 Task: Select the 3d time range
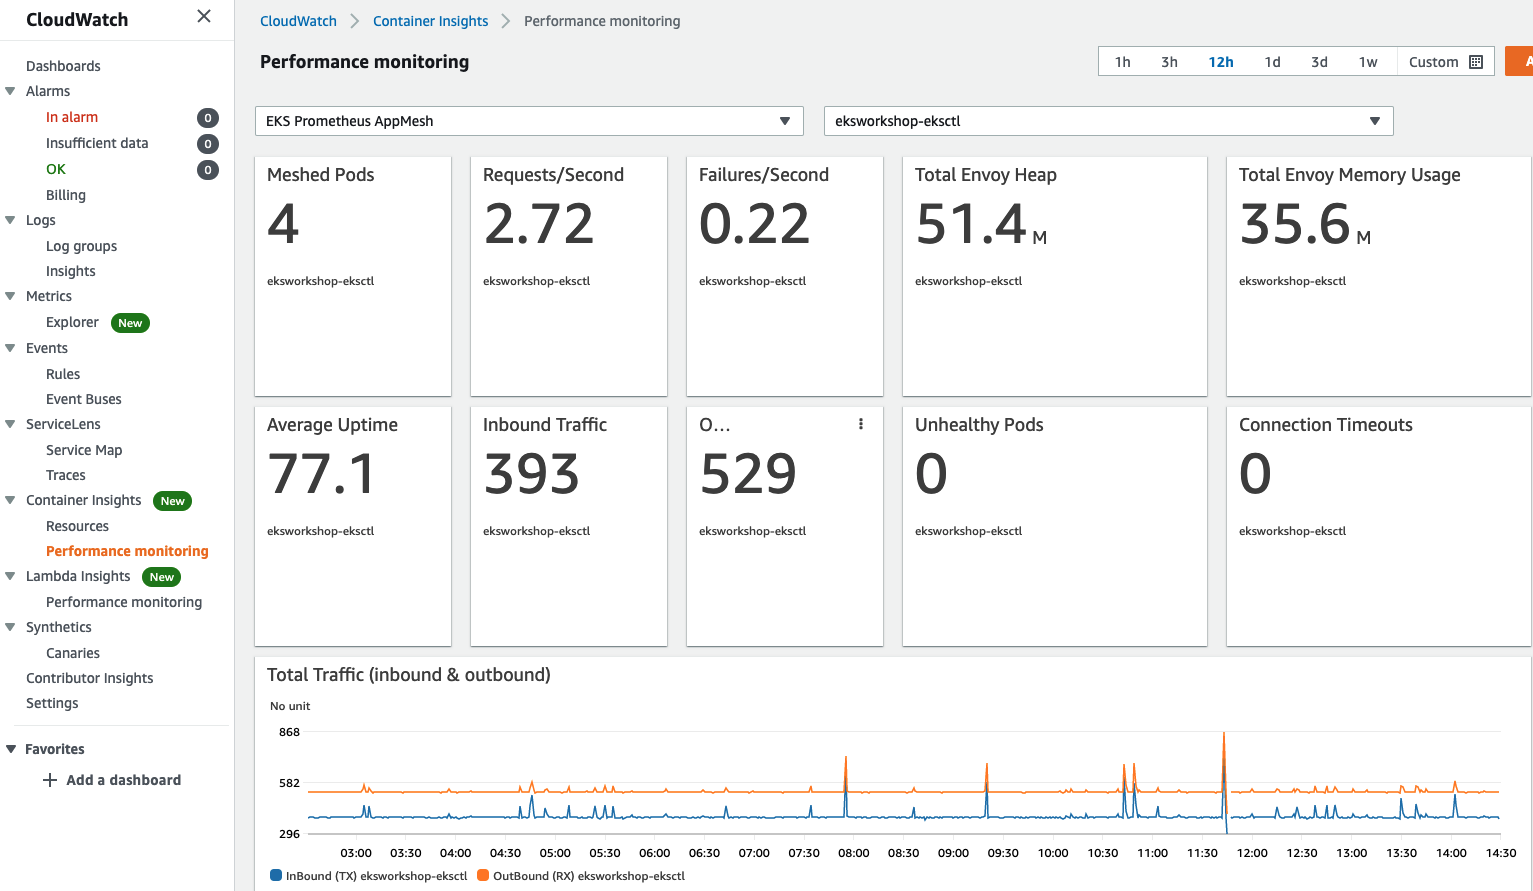pos(1319,62)
